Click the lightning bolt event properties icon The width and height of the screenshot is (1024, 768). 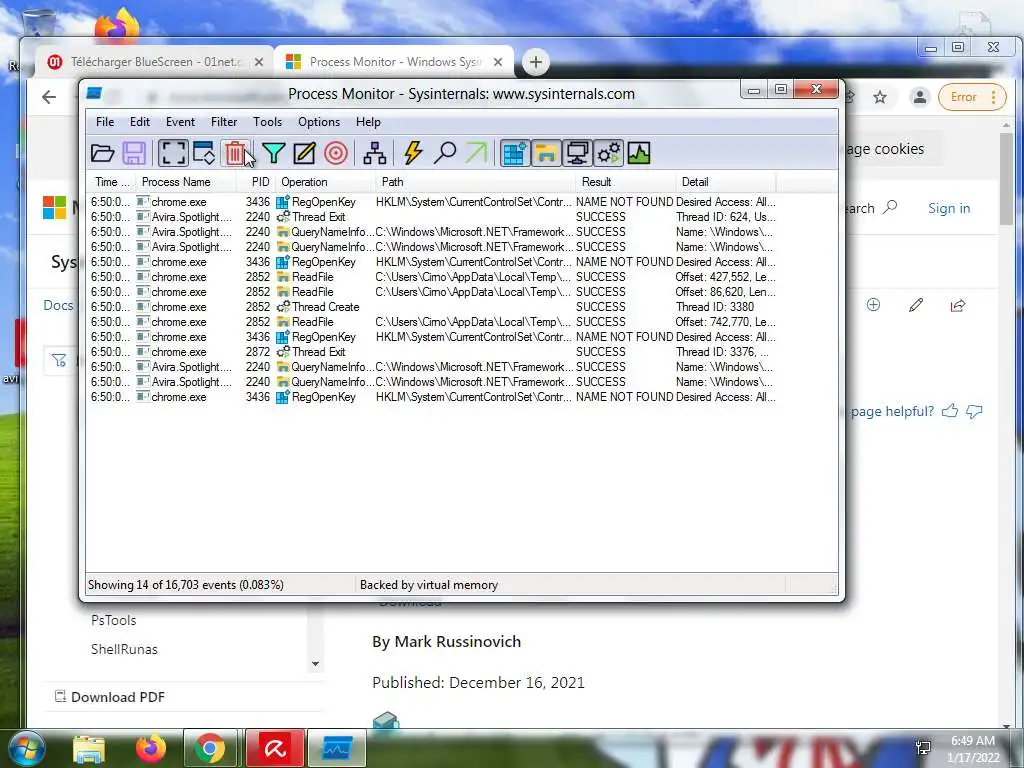413,153
